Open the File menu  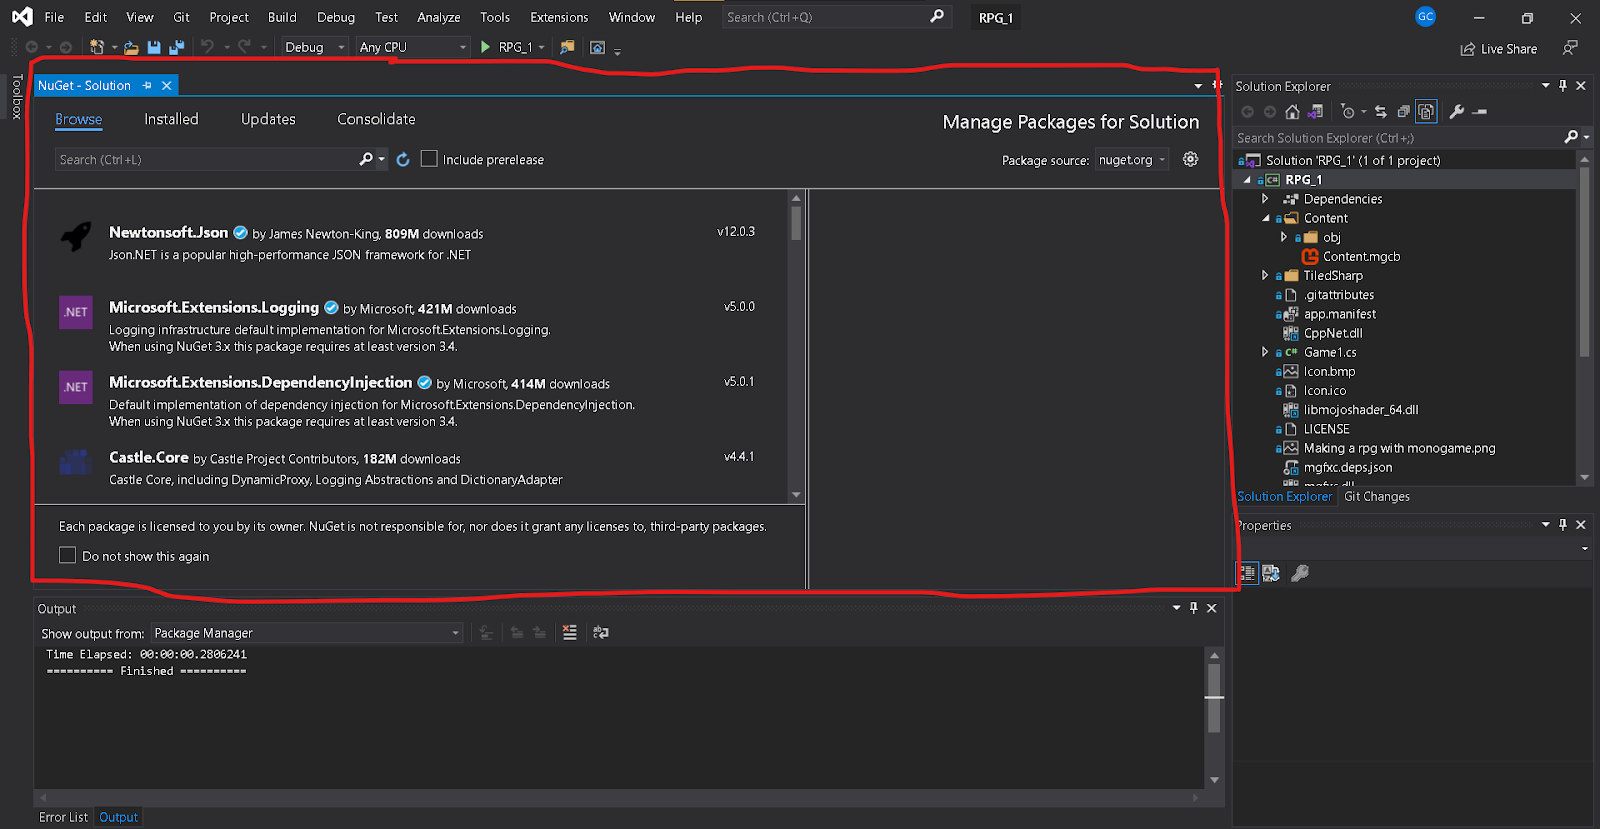(x=54, y=17)
